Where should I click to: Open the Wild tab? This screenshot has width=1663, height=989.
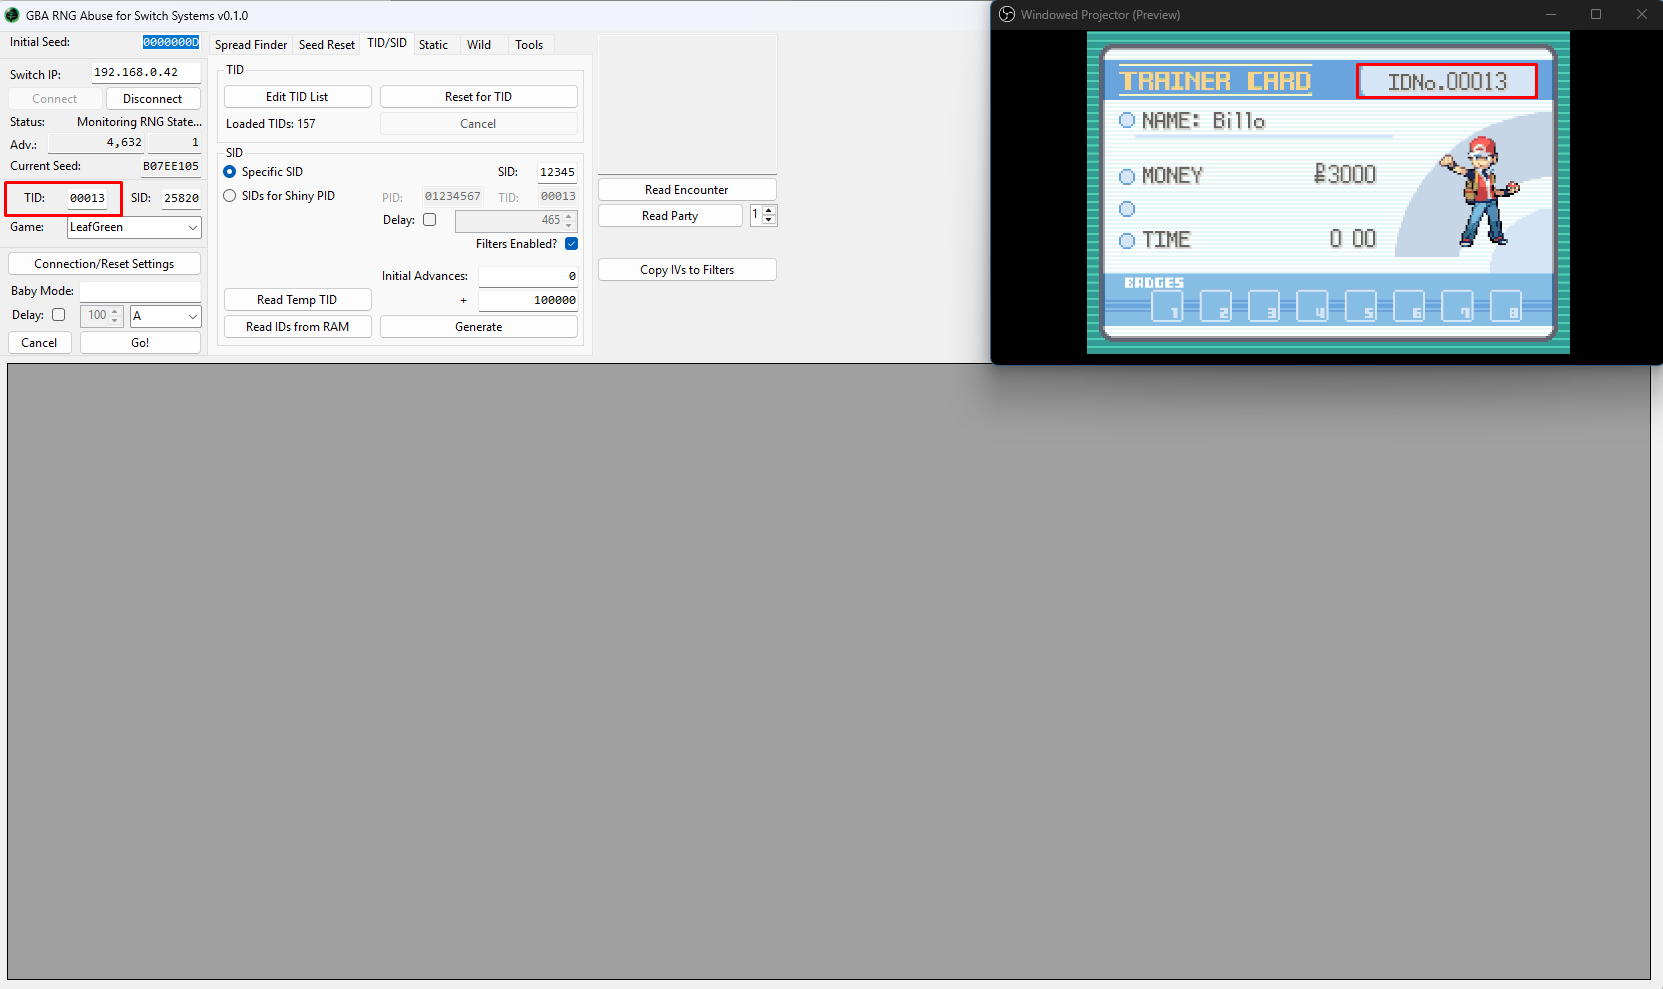coord(479,45)
